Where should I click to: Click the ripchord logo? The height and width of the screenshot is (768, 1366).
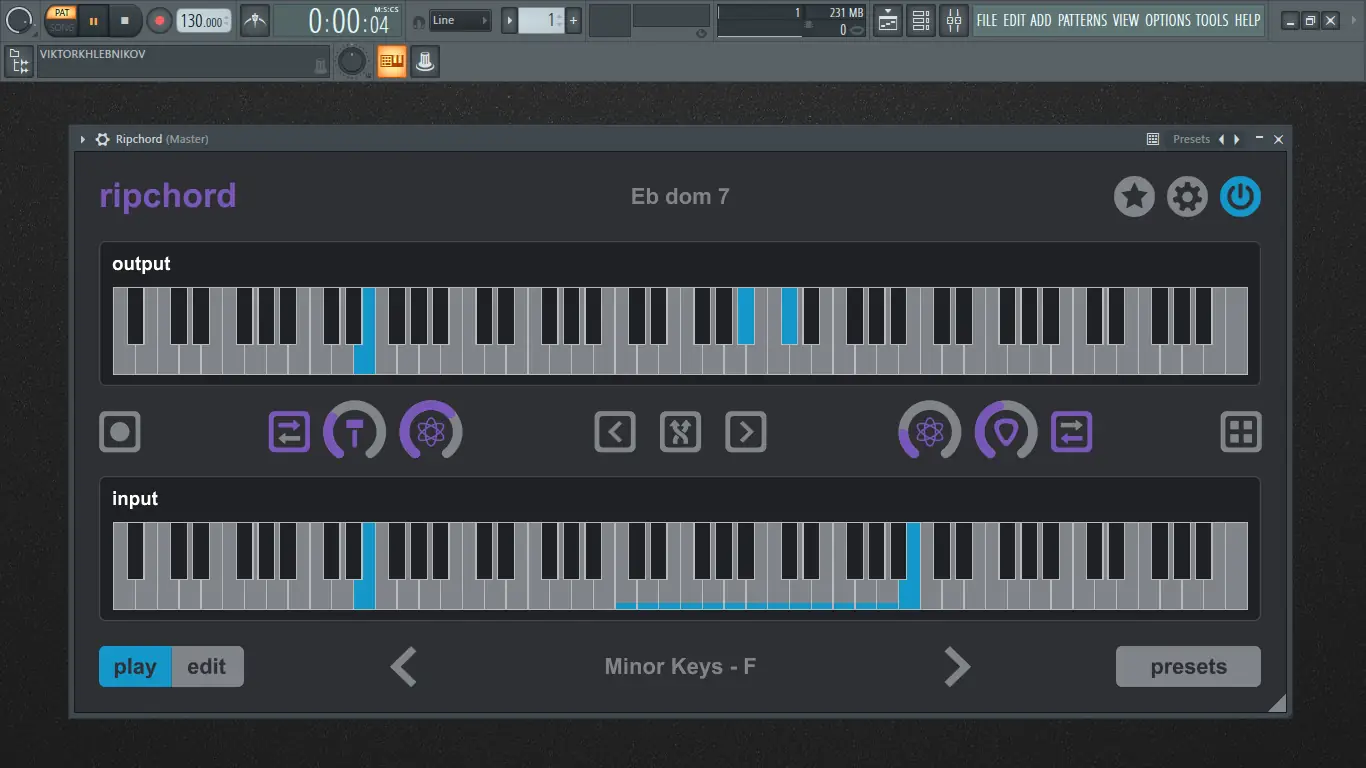168,196
